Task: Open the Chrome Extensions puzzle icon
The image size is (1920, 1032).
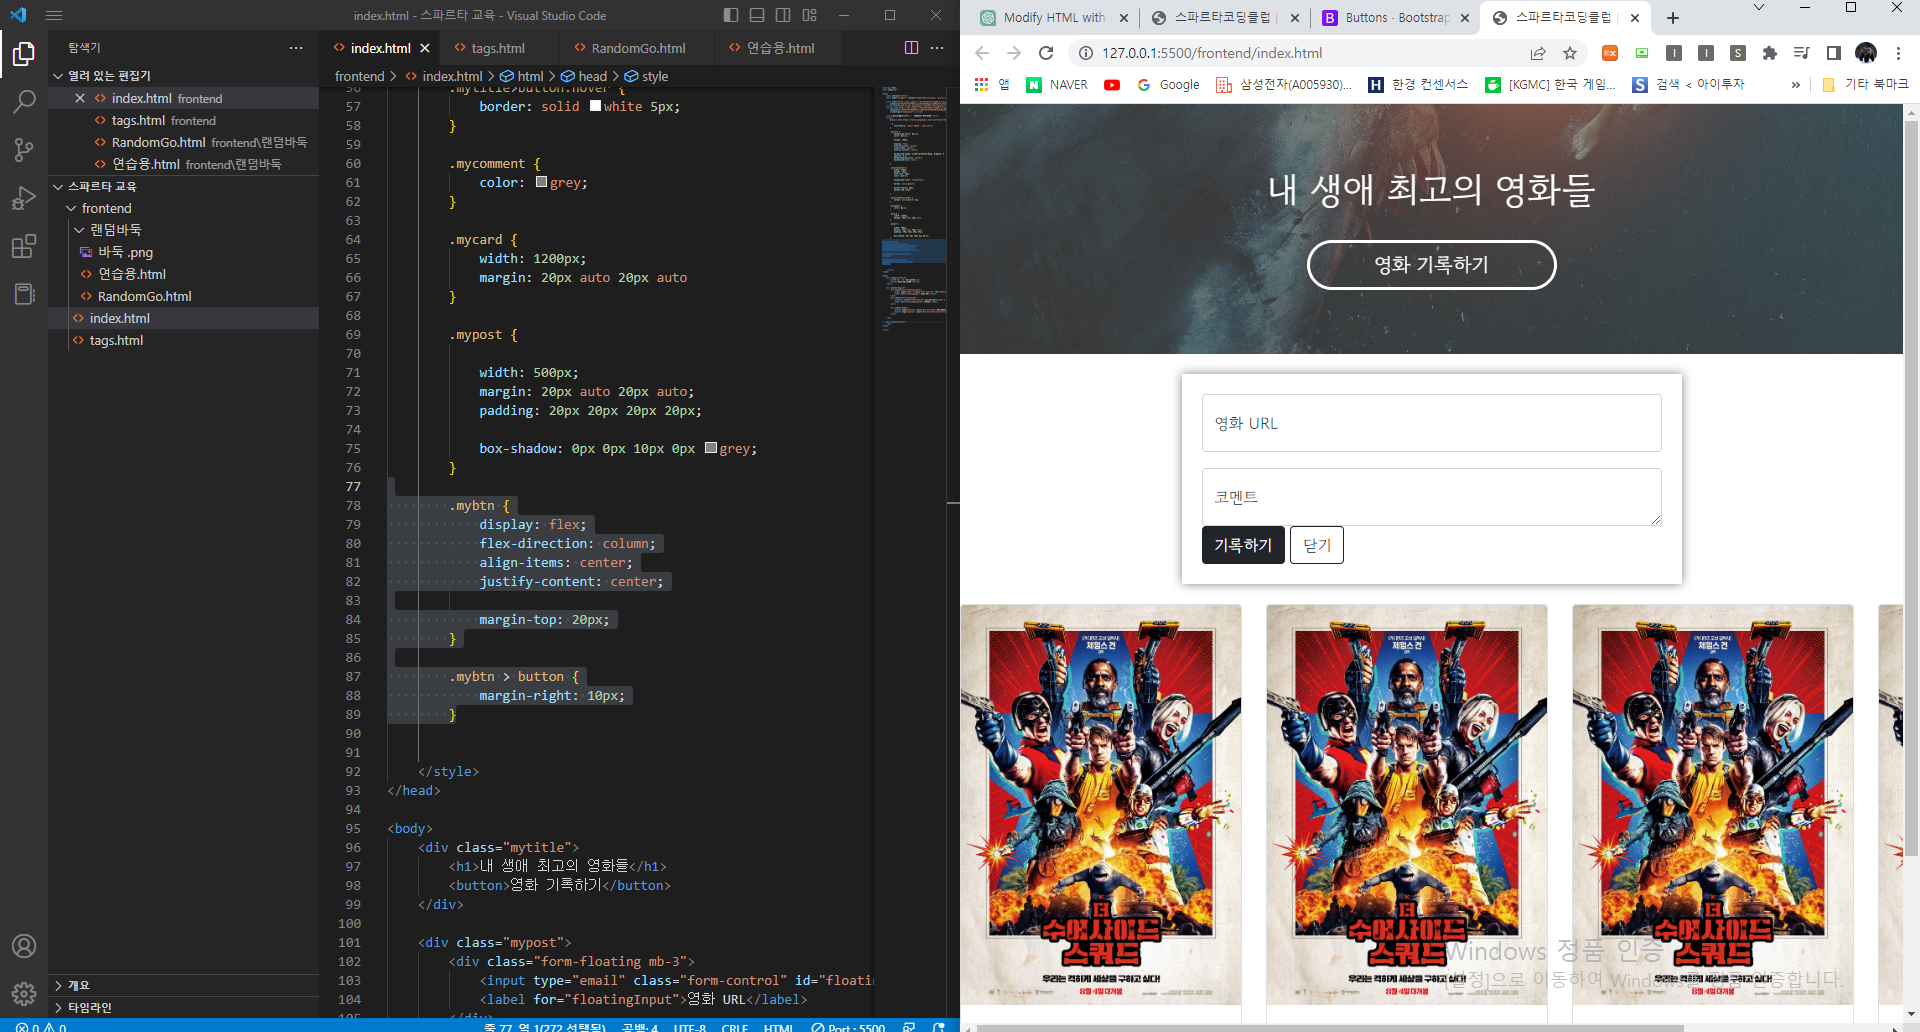Action: point(1770,53)
